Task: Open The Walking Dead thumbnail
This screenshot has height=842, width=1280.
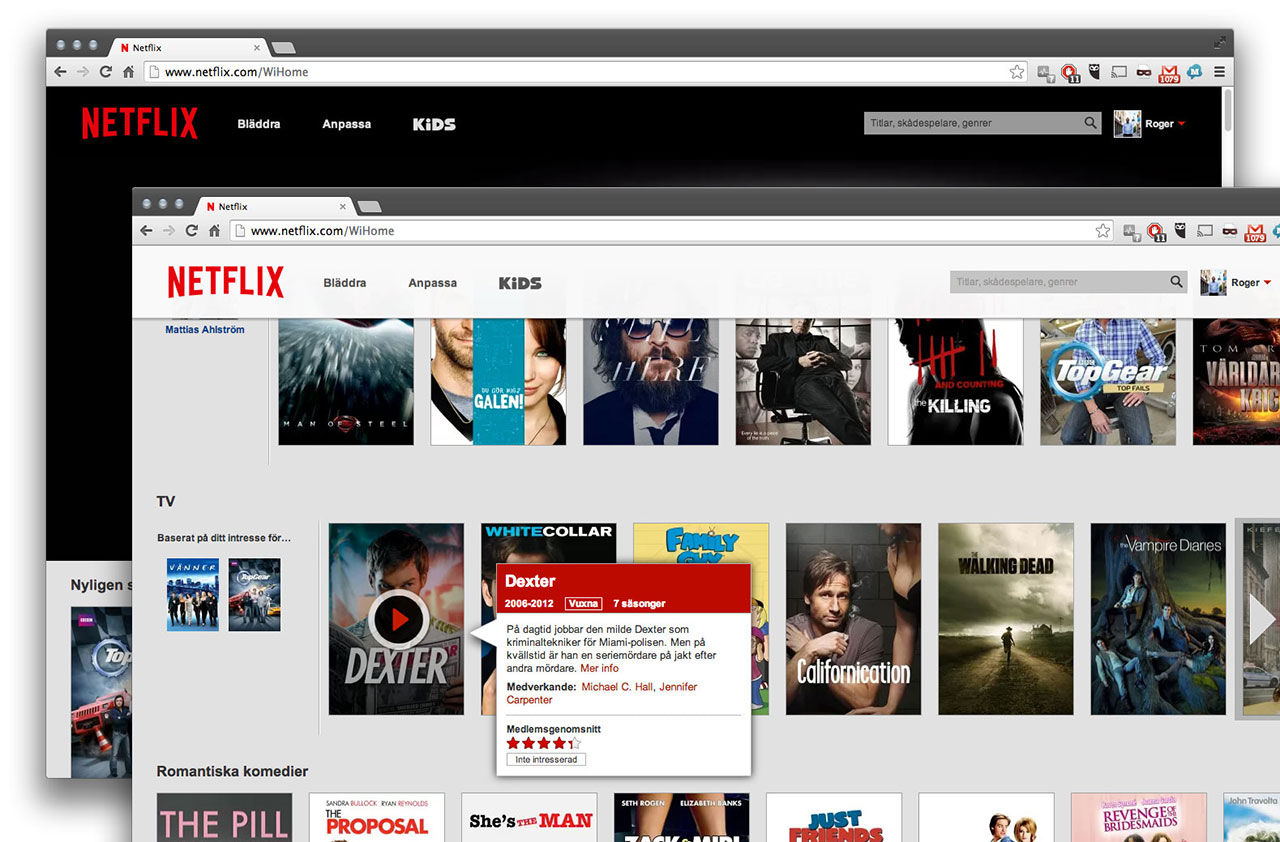Action: point(1006,618)
